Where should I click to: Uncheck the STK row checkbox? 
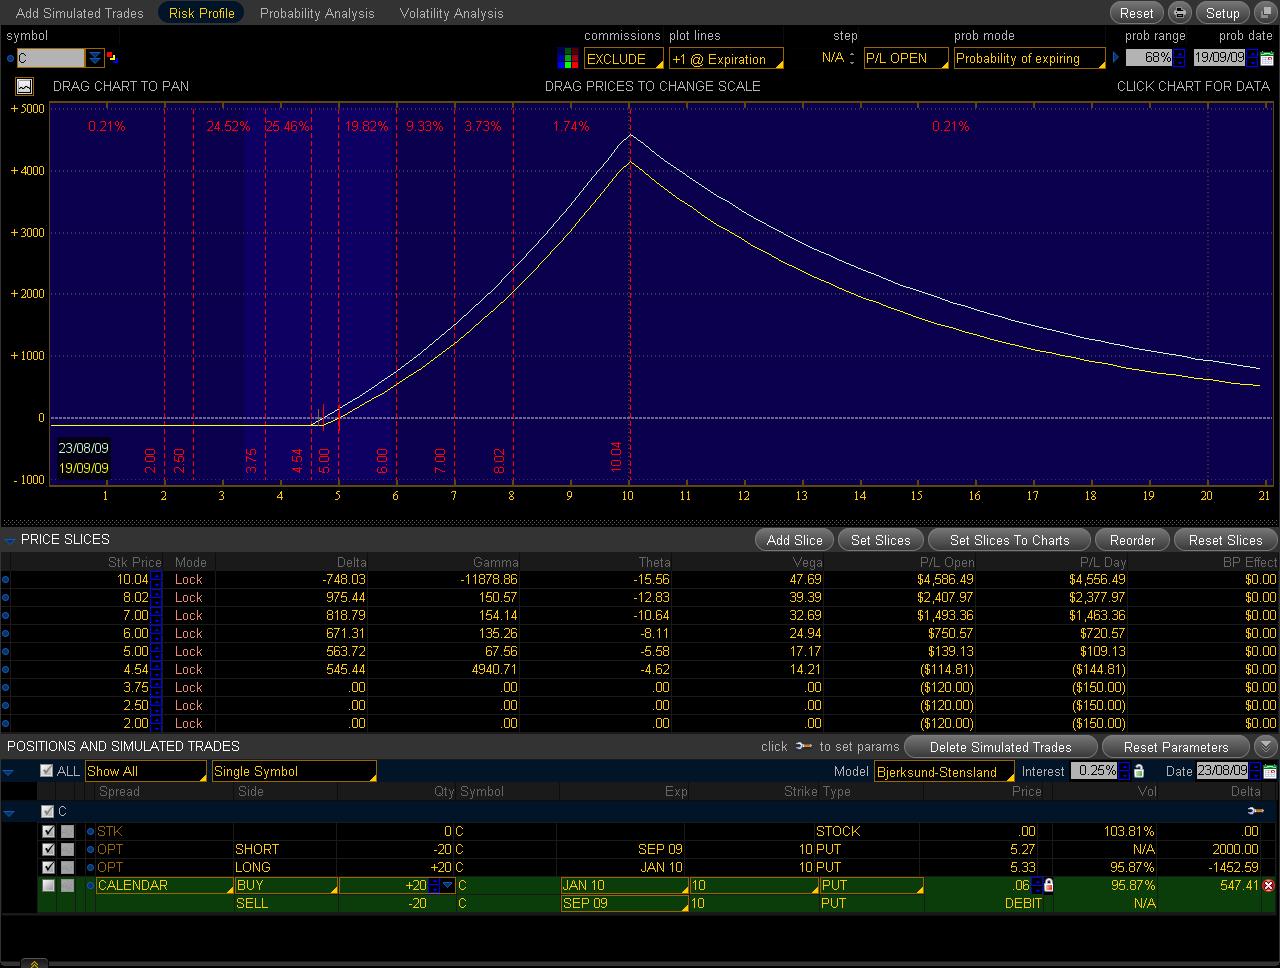tap(48, 831)
